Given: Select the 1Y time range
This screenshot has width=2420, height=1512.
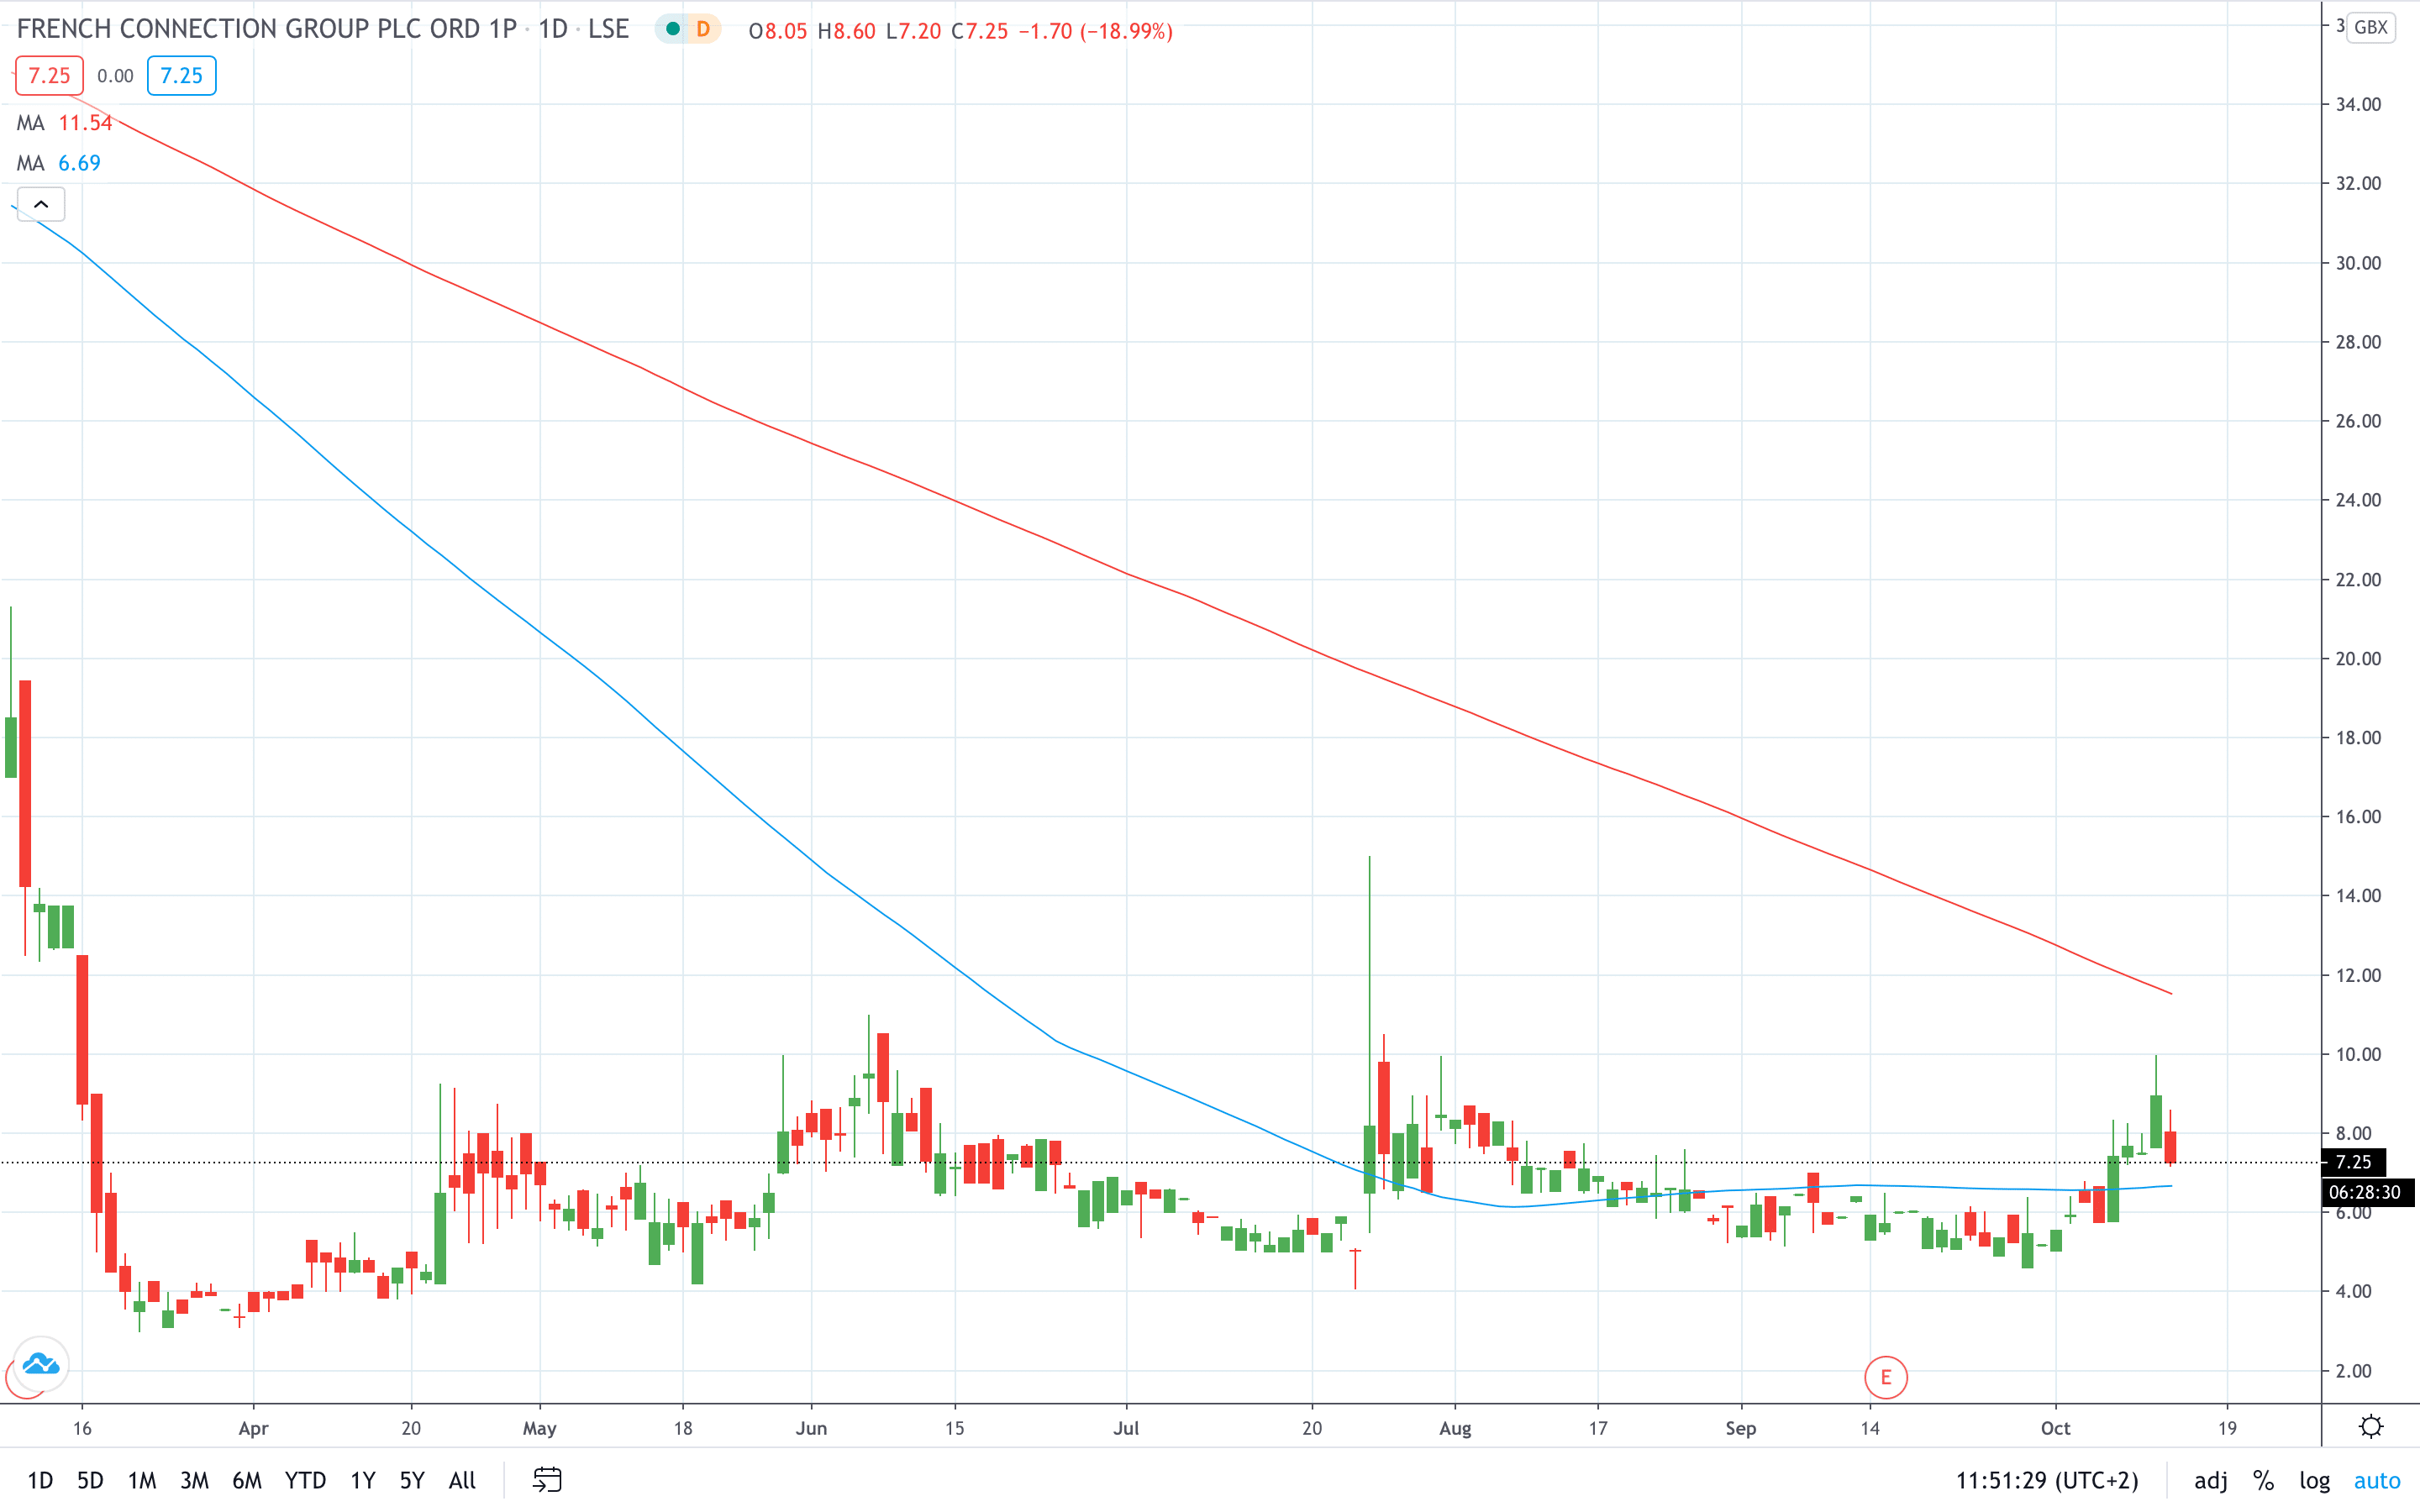Looking at the screenshot, I should (x=363, y=1480).
